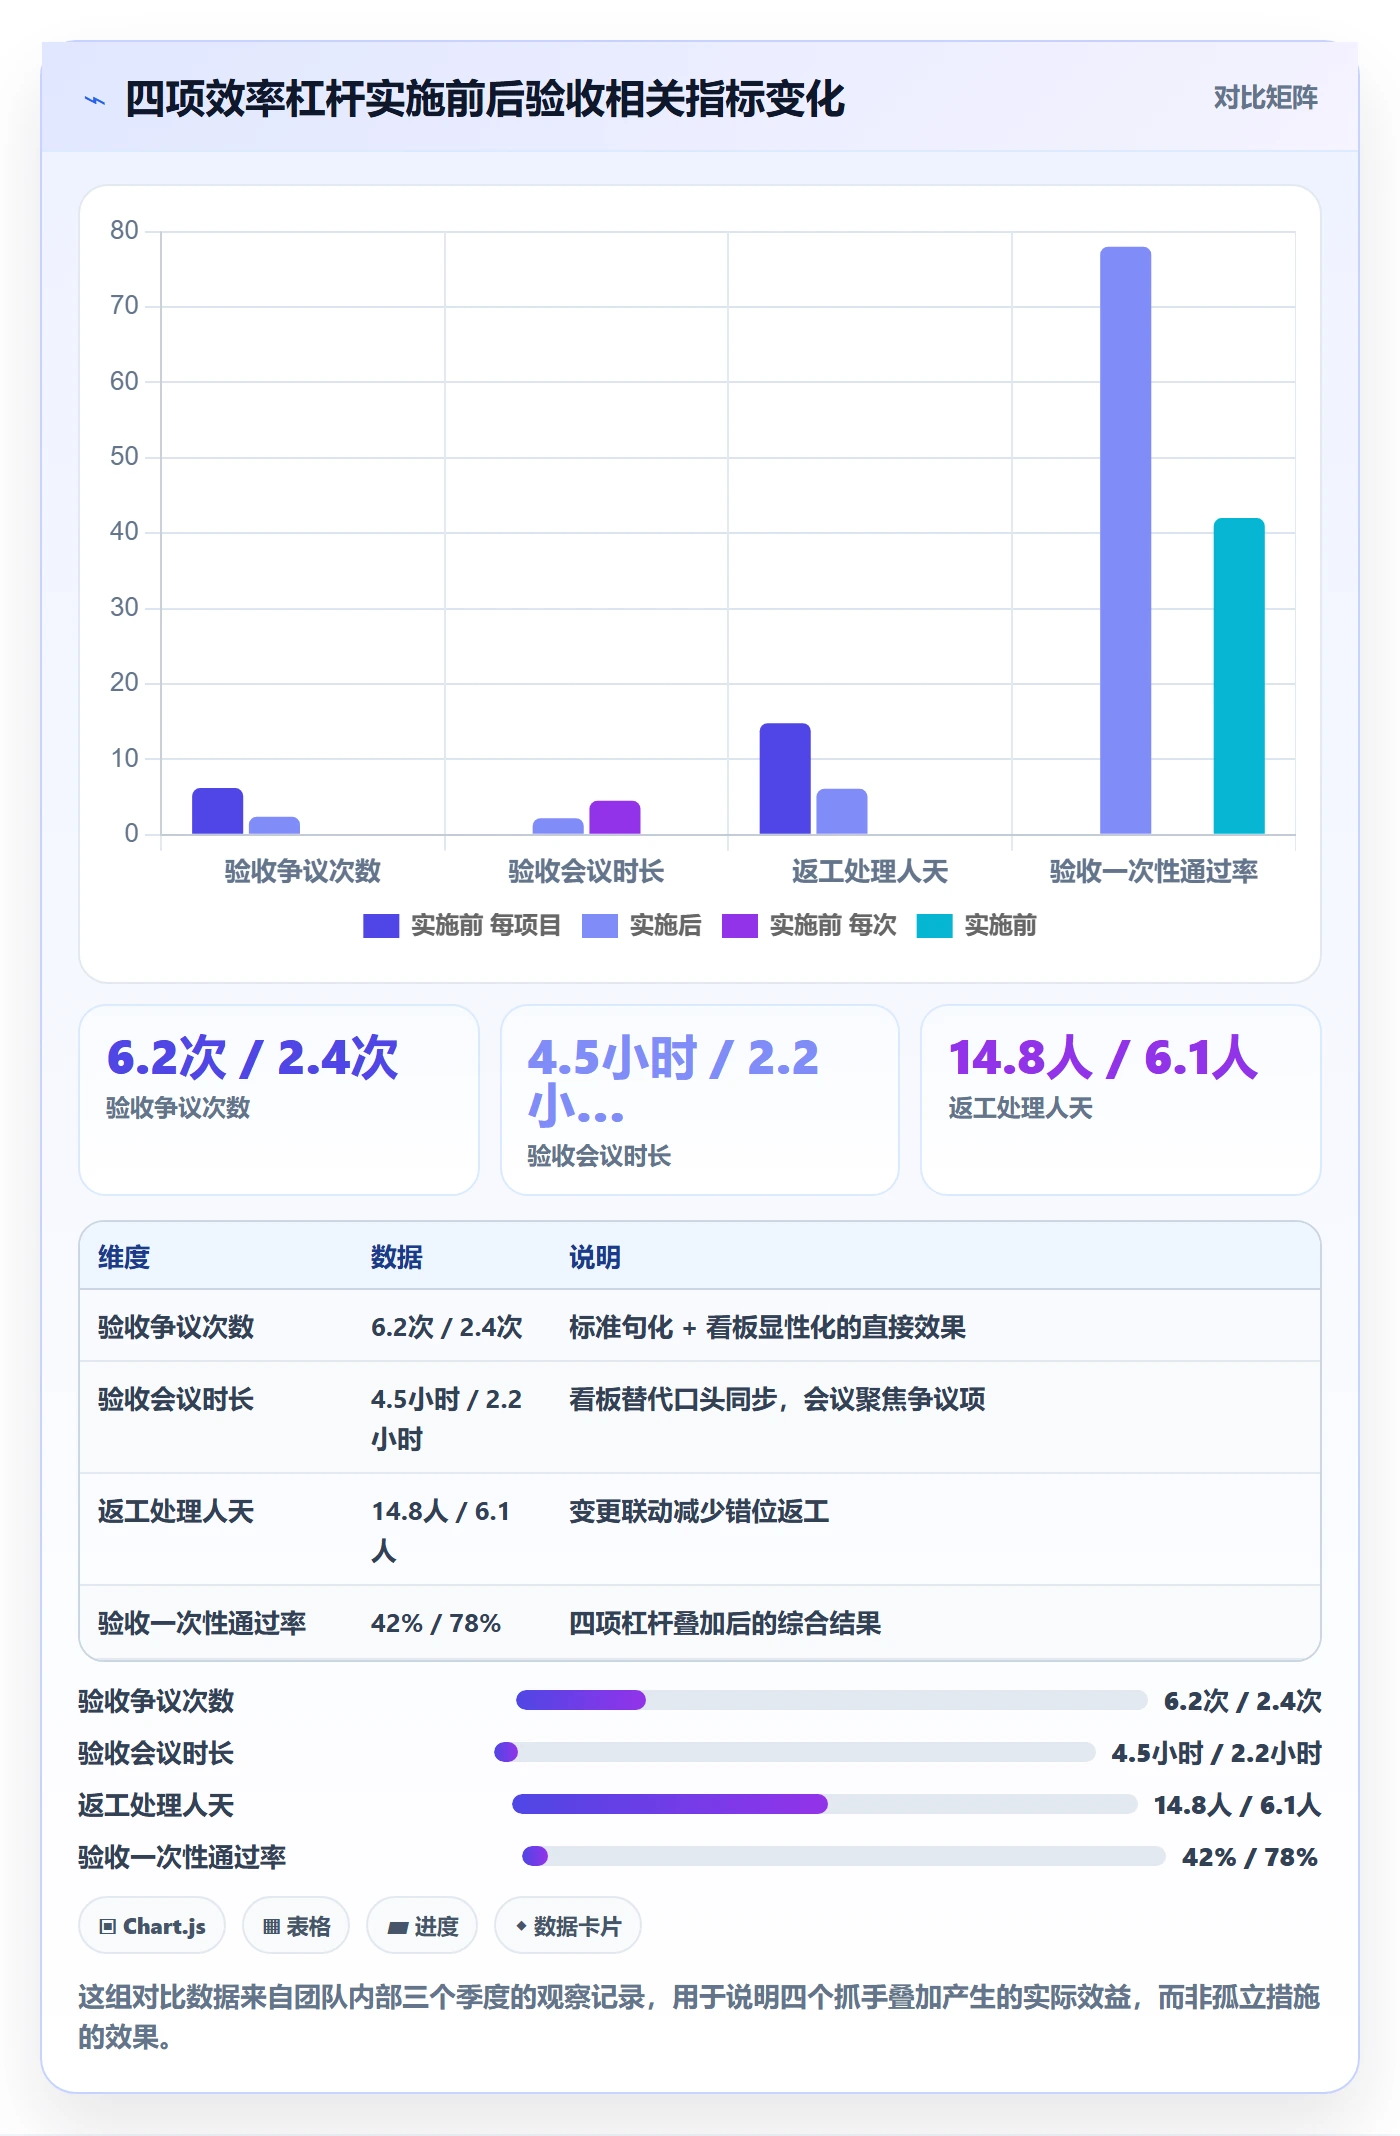Open the Chart.js tag chip
This screenshot has height=2136, width=1400.
coord(152,1925)
